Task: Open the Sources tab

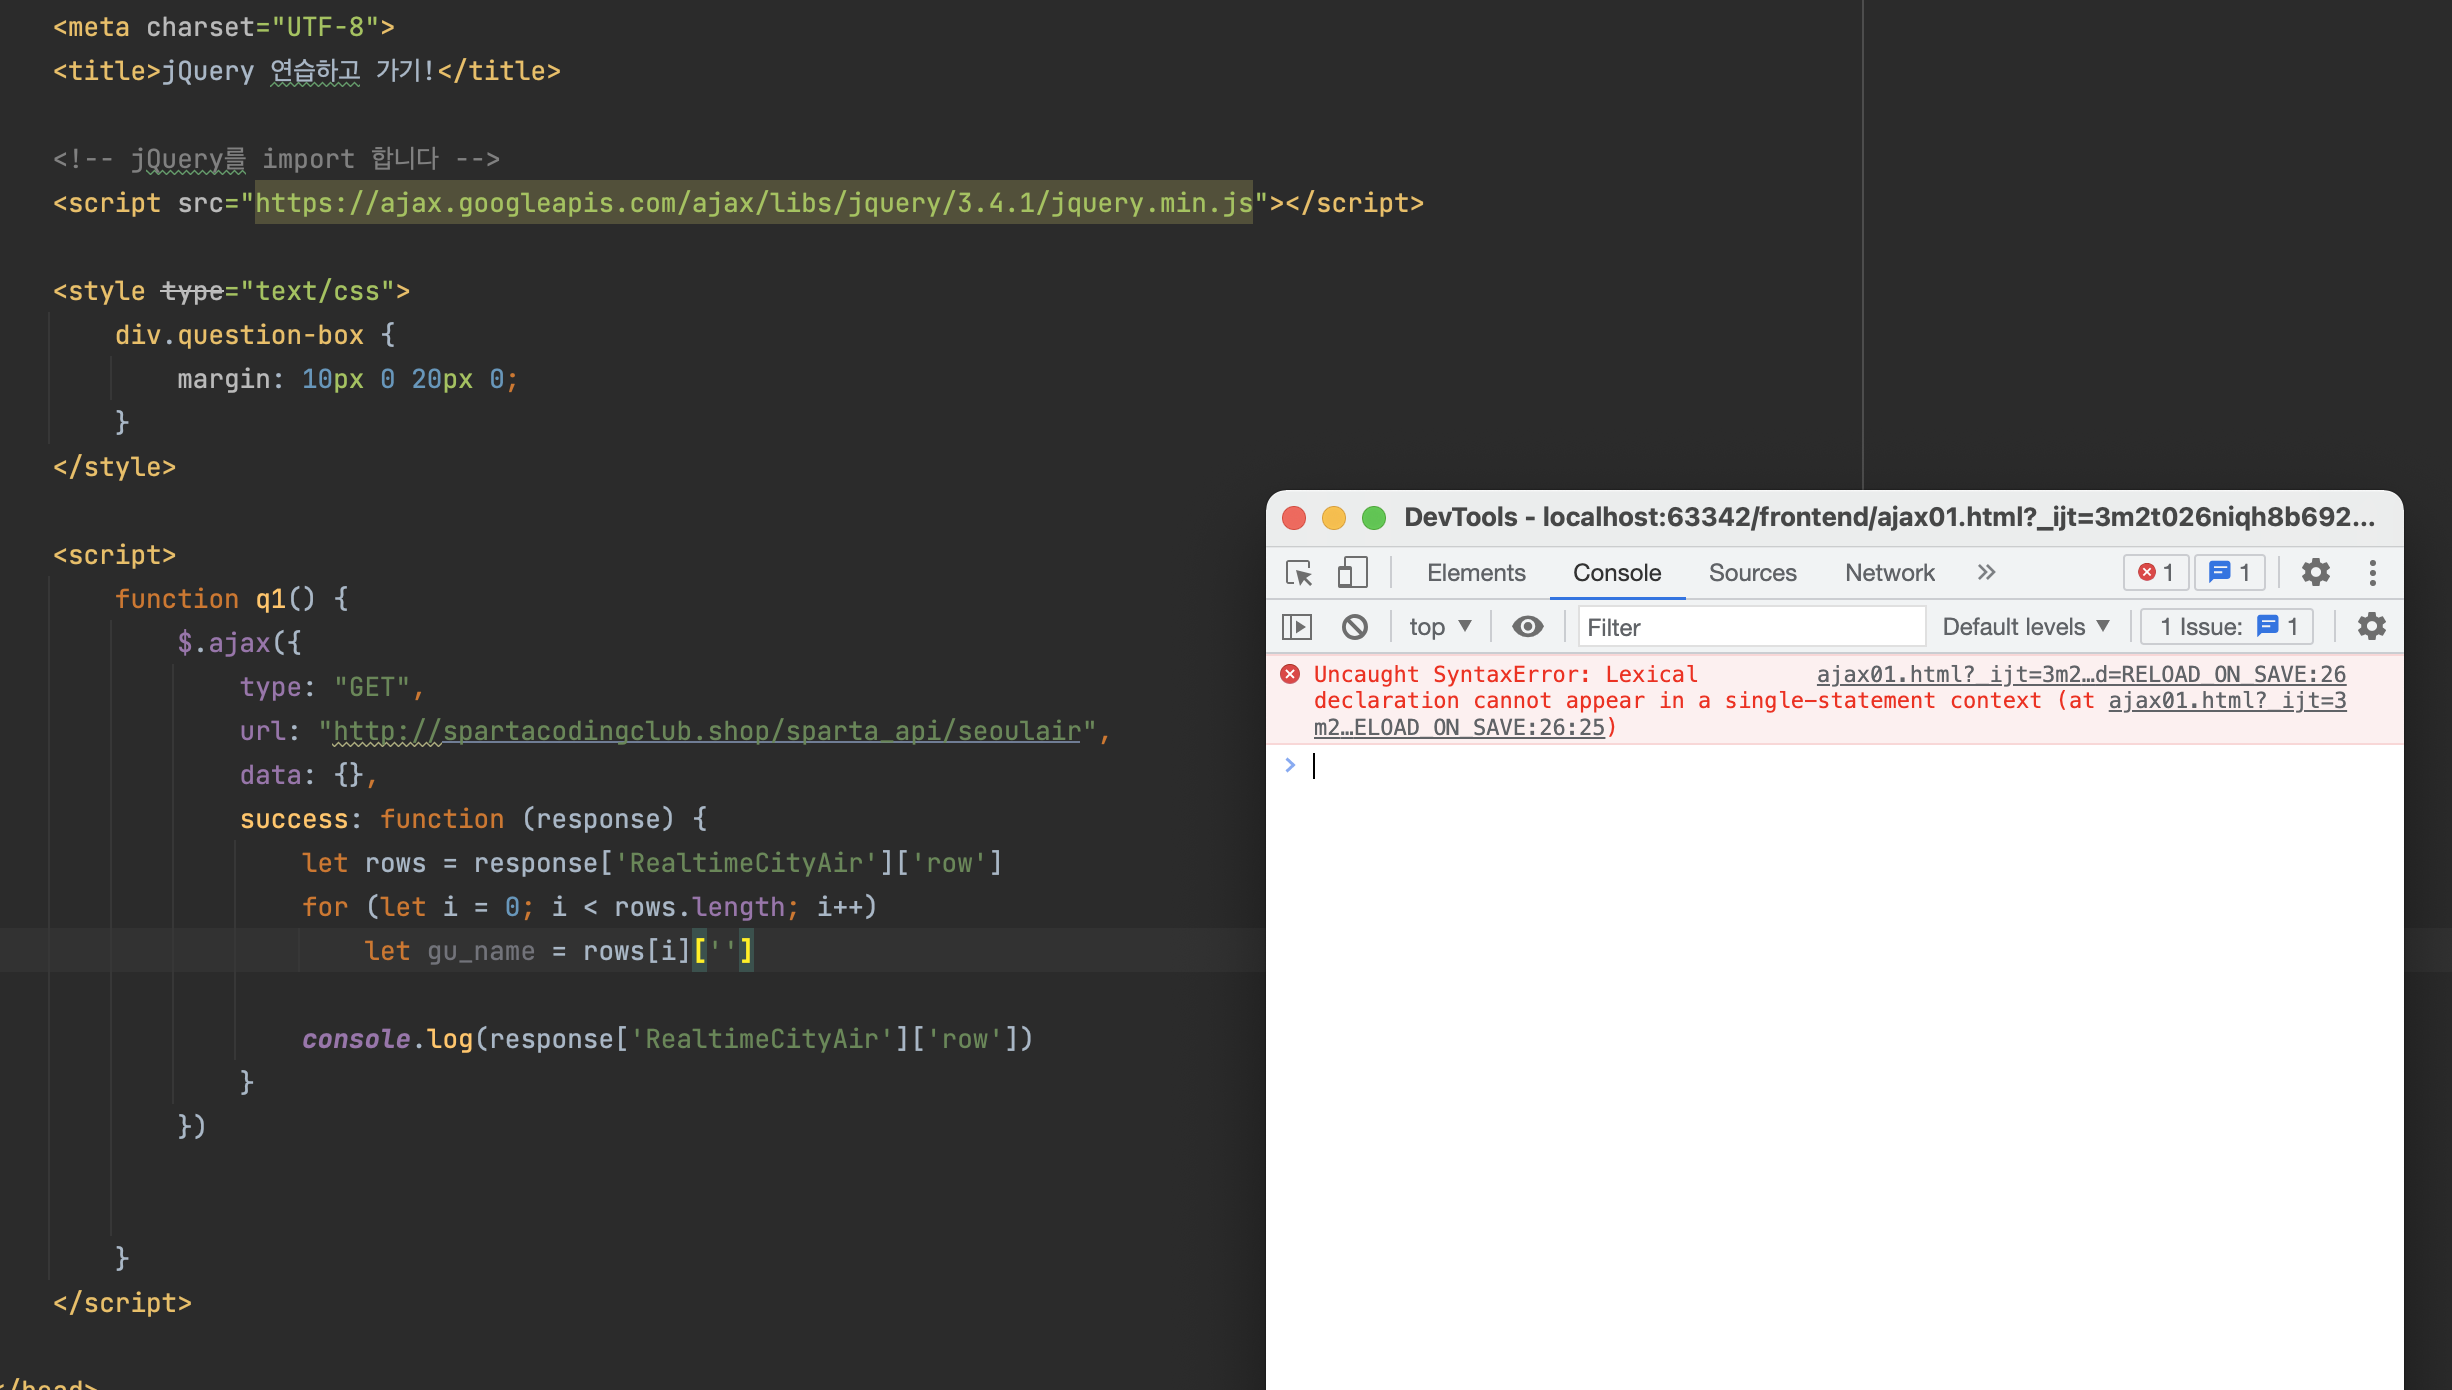Action: (1752, 573)
